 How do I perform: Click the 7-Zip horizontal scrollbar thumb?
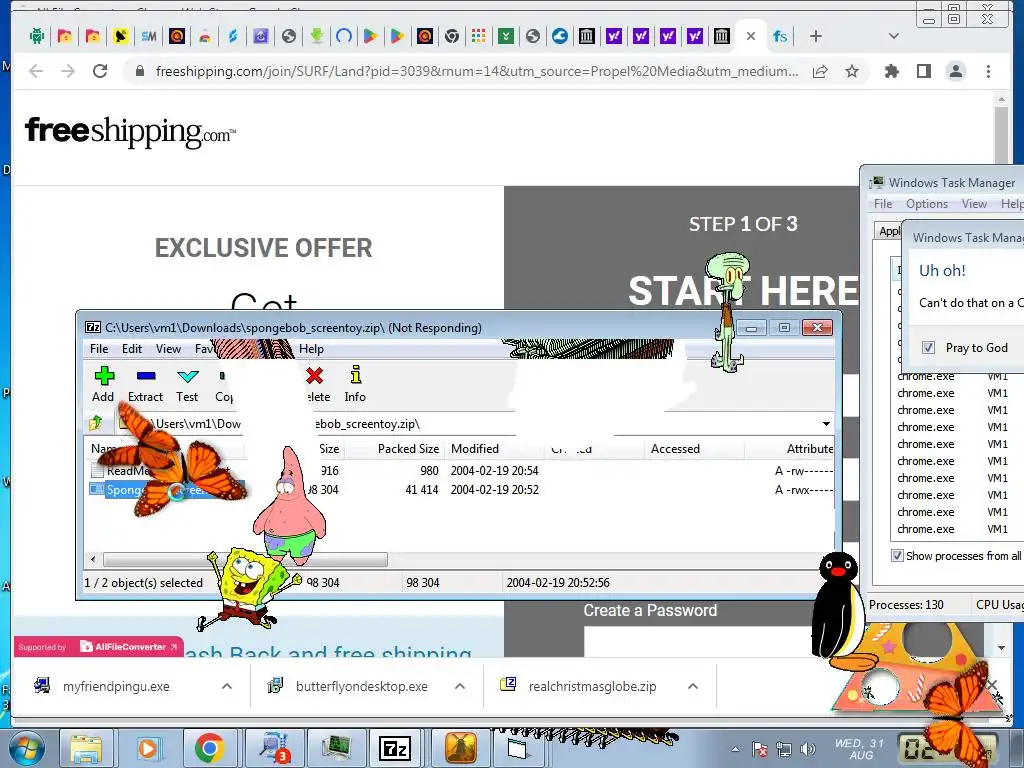coord(245,559)
